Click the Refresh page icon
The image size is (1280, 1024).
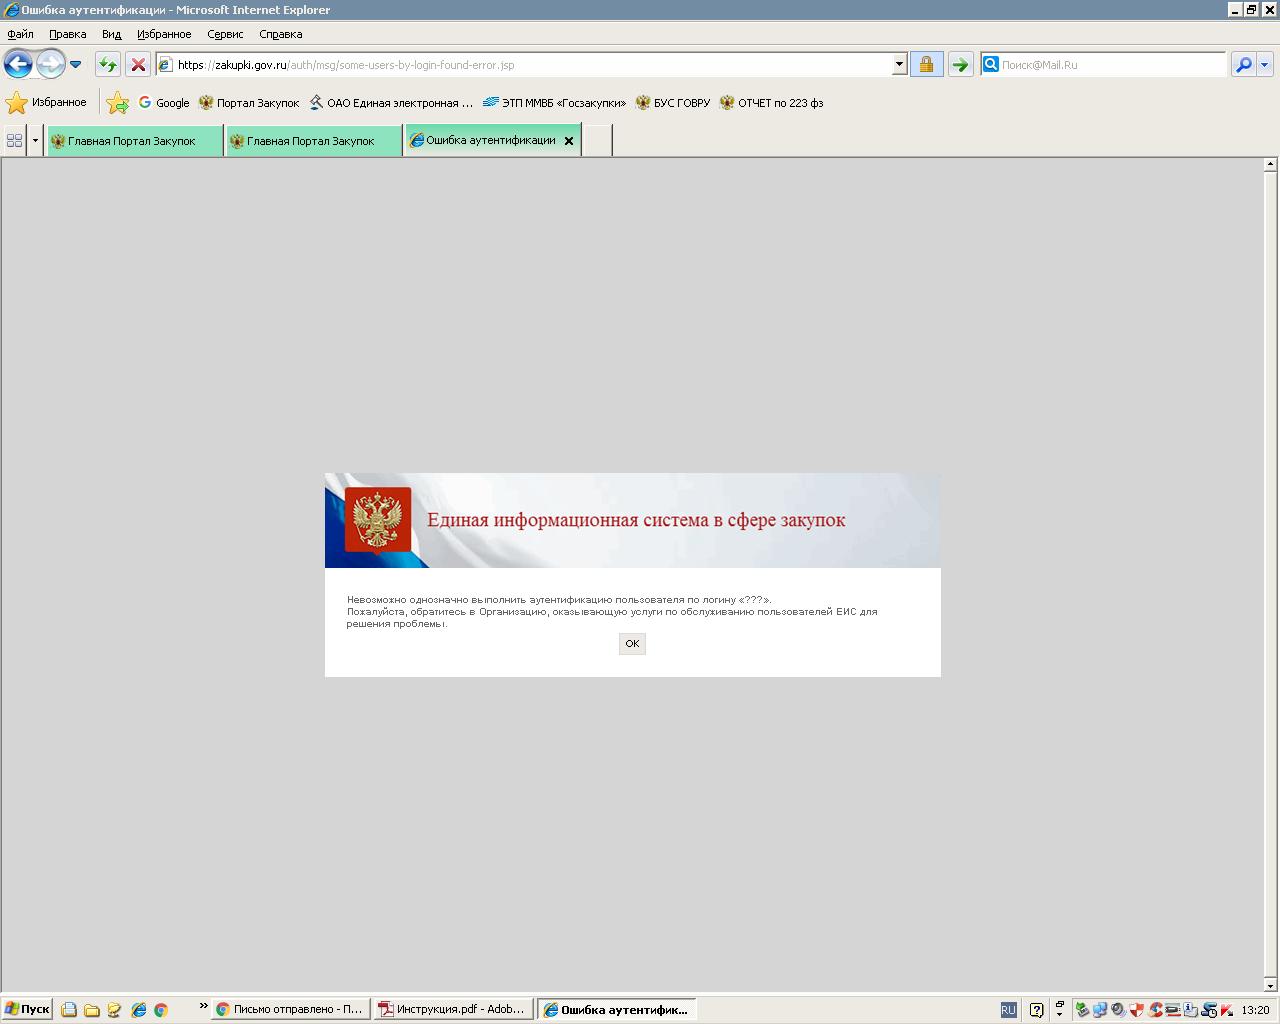click(x=107, y=65)
